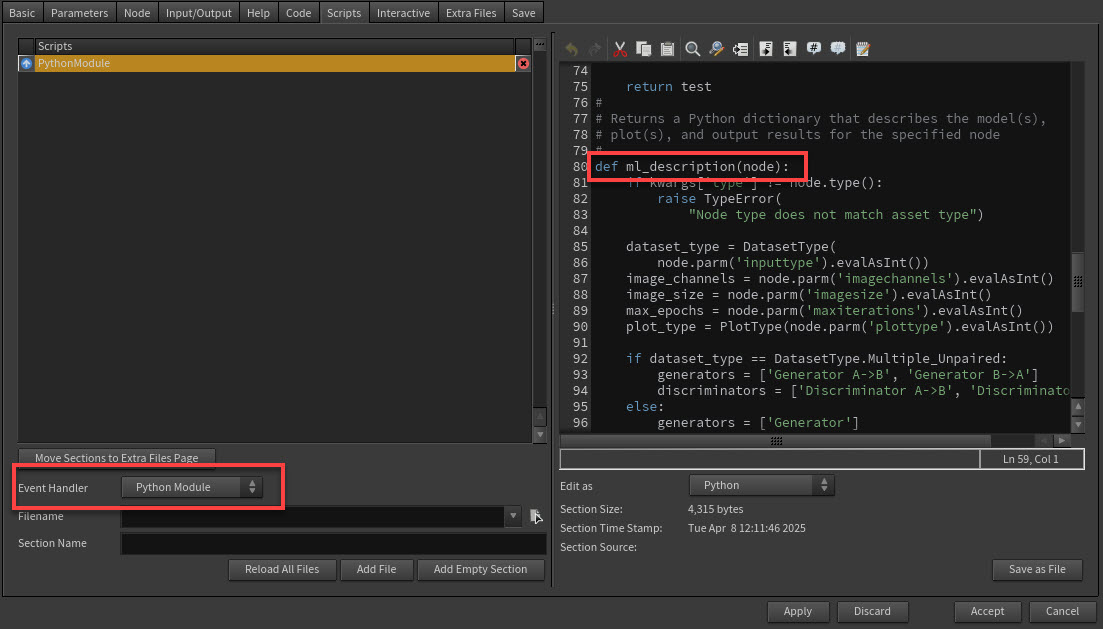Image resolution: width=1103 pixels, height=629 pixels.
Task: Click the 'dataset_type = DatasetType(' line
Action: pyautogui.click(x=731, y=247)
